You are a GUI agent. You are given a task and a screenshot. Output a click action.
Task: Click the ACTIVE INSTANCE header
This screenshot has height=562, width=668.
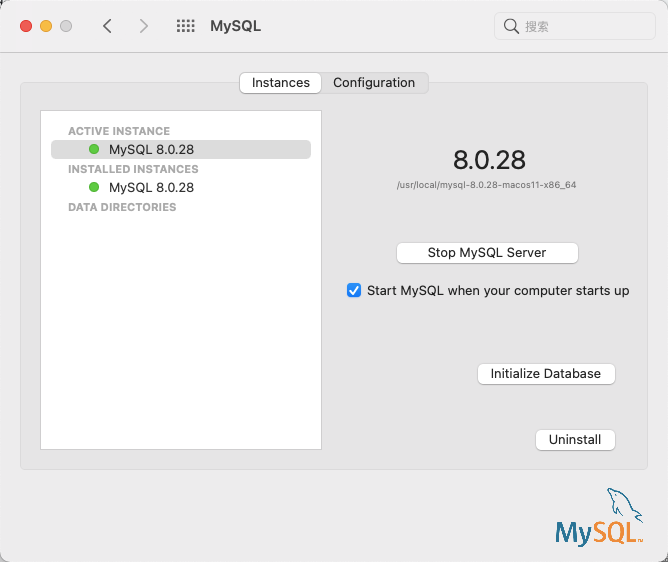119,131
